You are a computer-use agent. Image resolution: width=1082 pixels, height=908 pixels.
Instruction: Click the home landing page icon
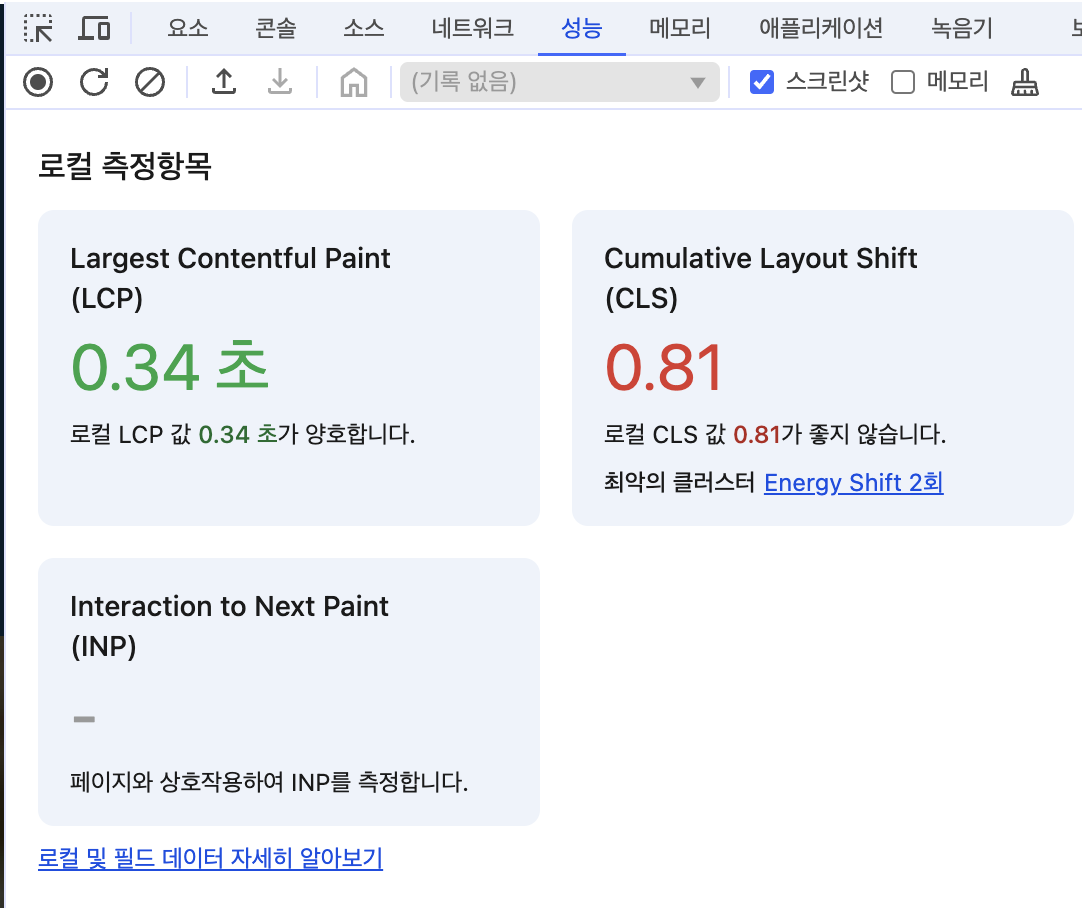pos(353,82)
